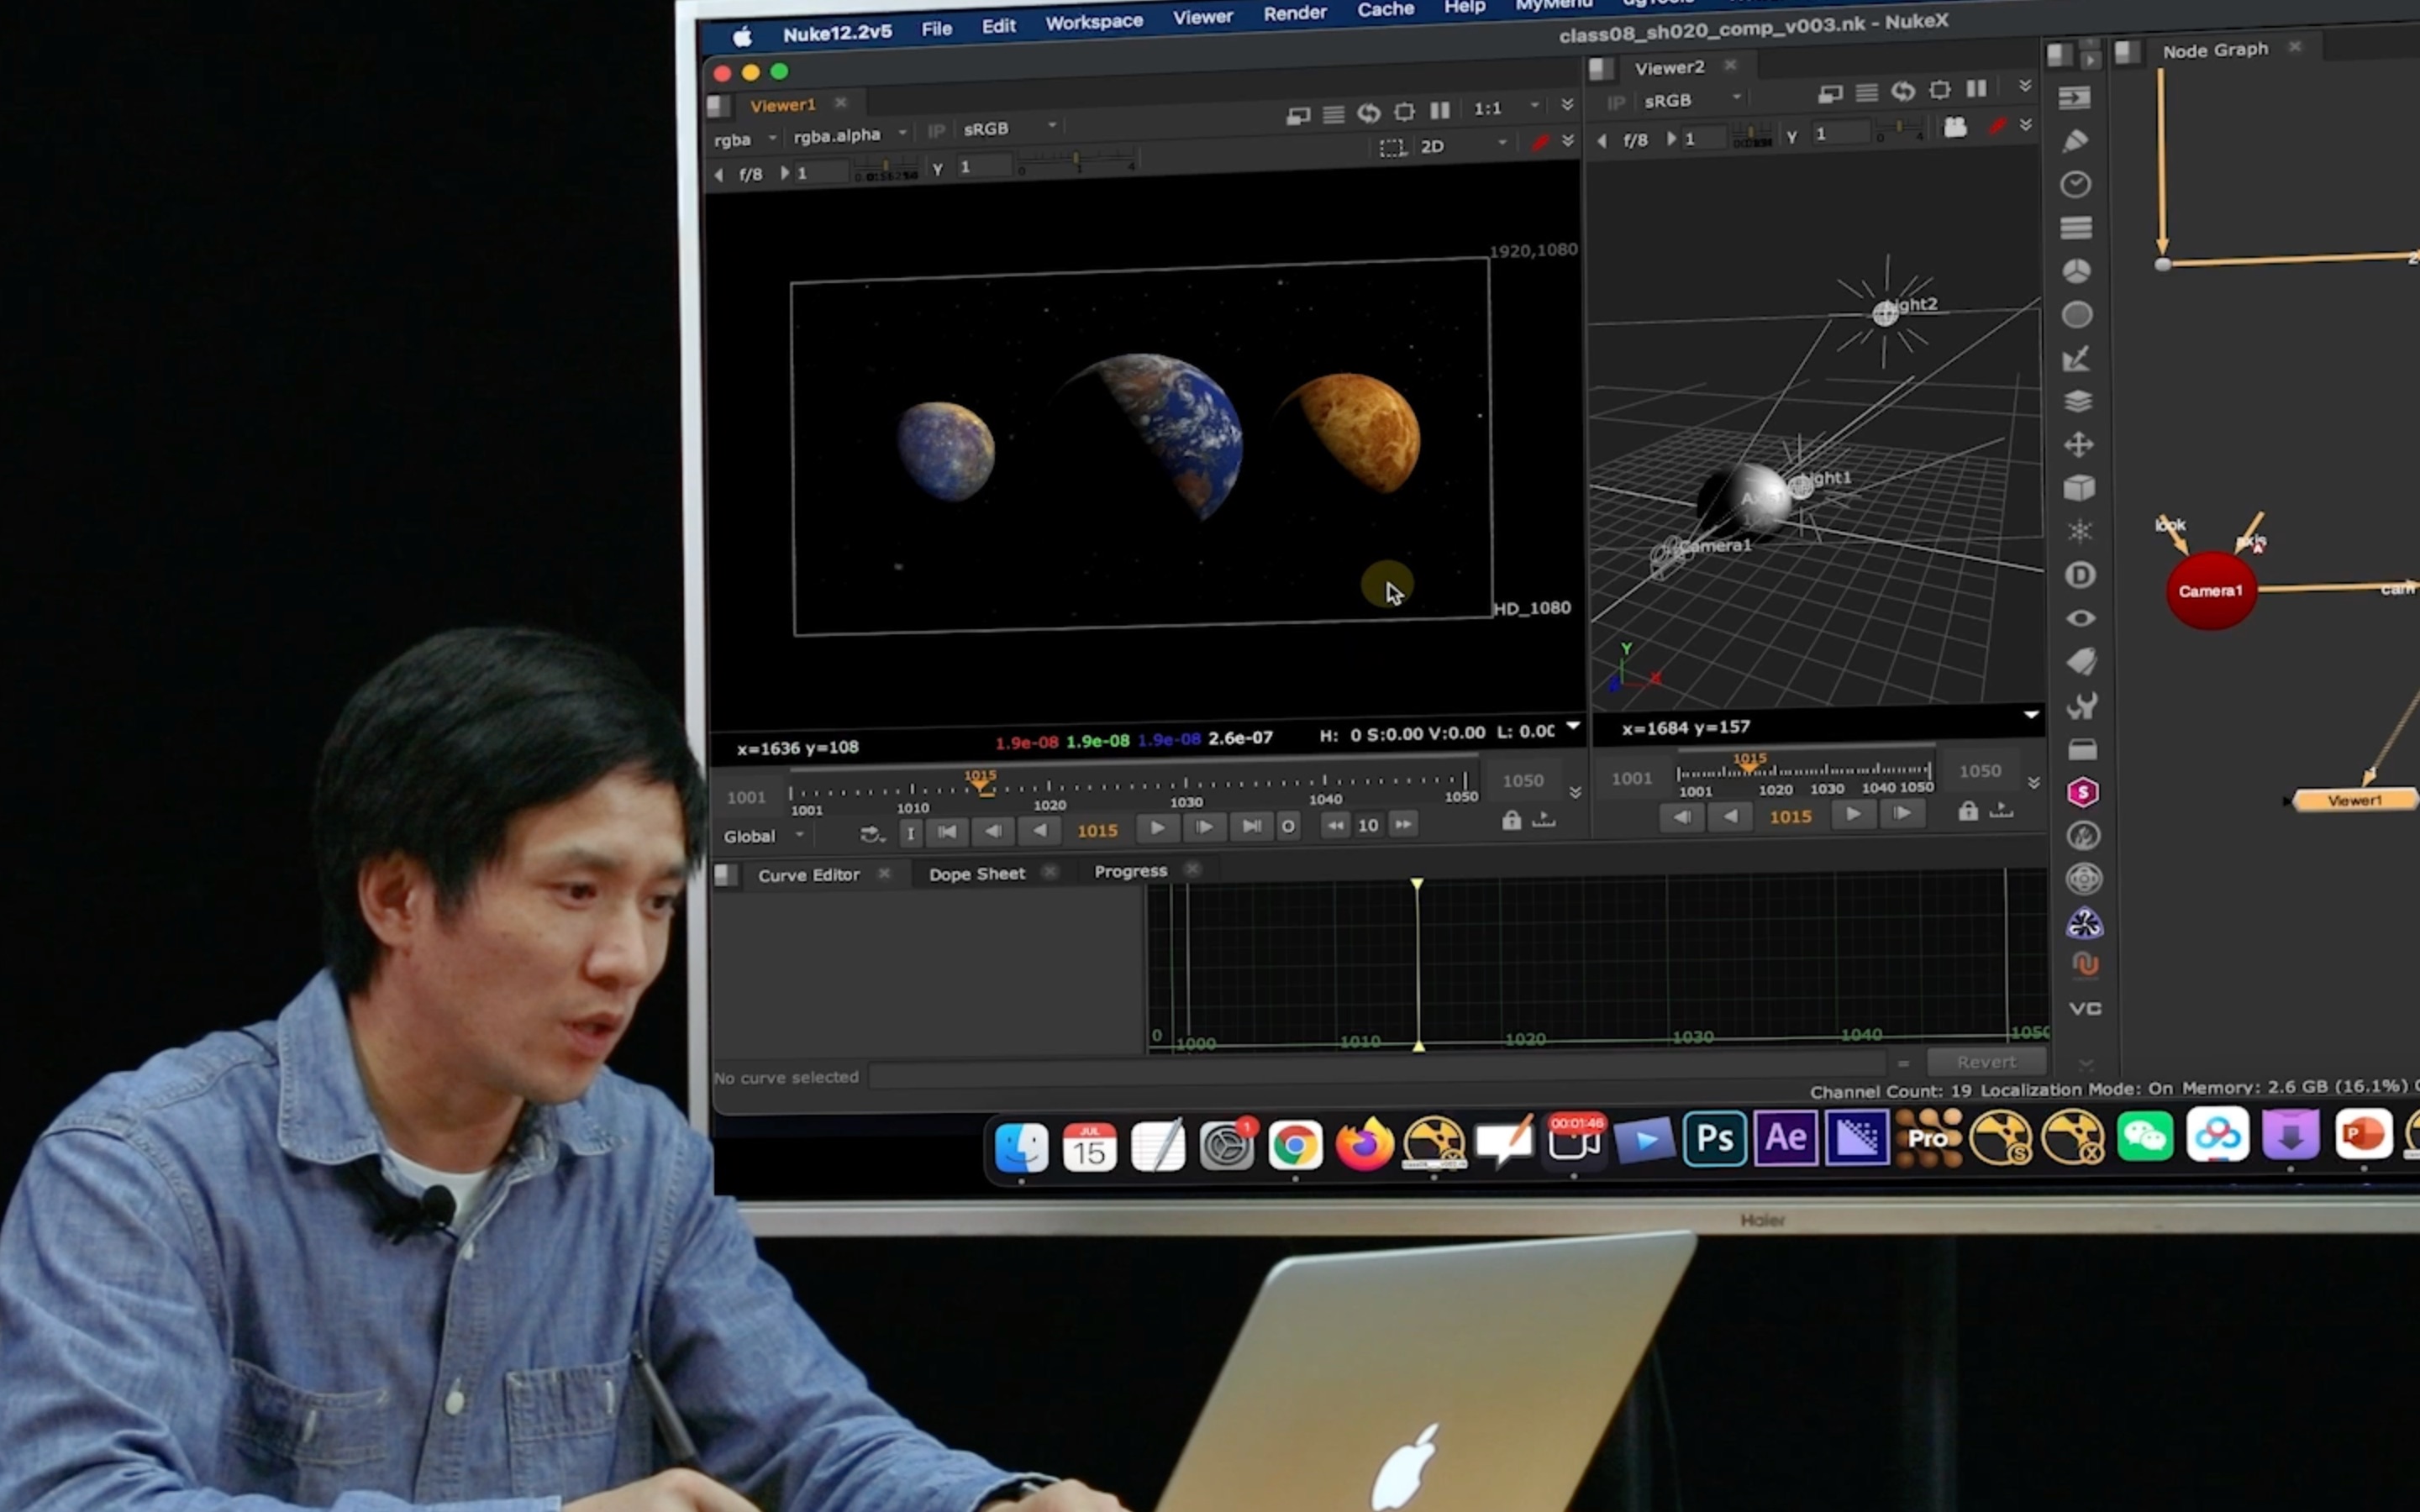
Task: Switch to the Dope Sheet tab
Action: click(976, 874)
